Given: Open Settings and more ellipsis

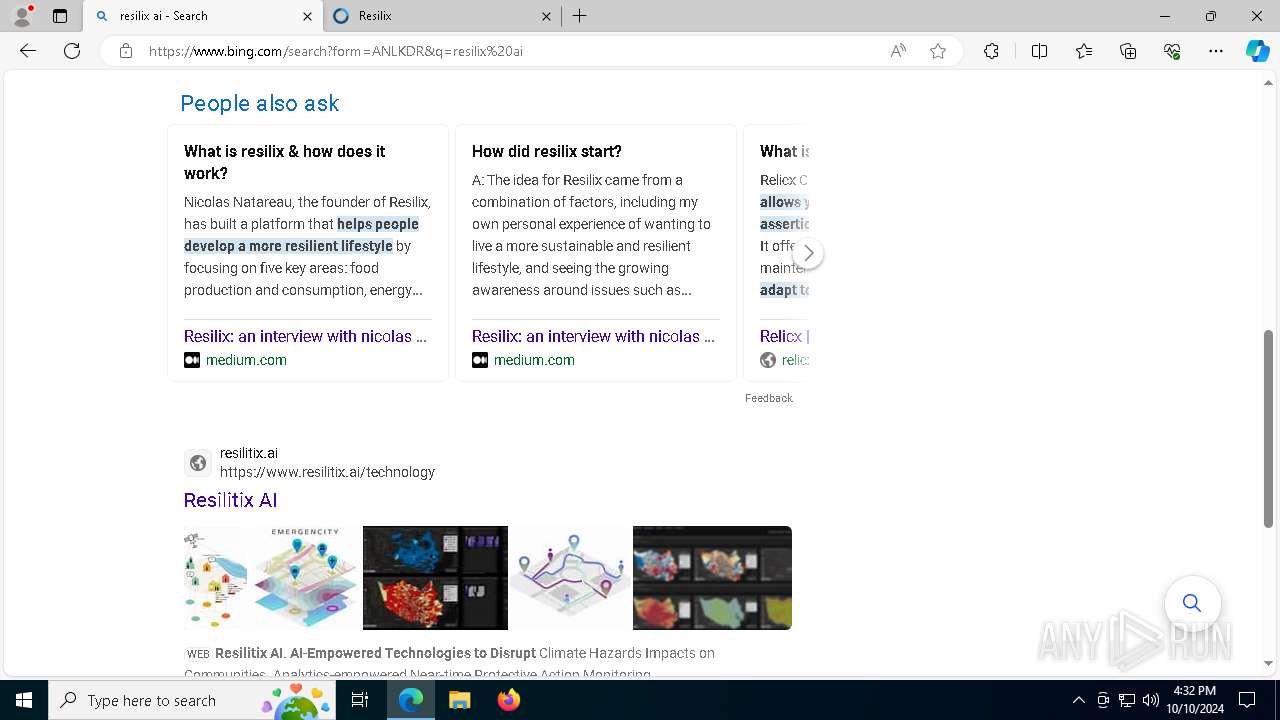Looking at the screenshot, I should pyautogui.click(x=1216, y=51).
